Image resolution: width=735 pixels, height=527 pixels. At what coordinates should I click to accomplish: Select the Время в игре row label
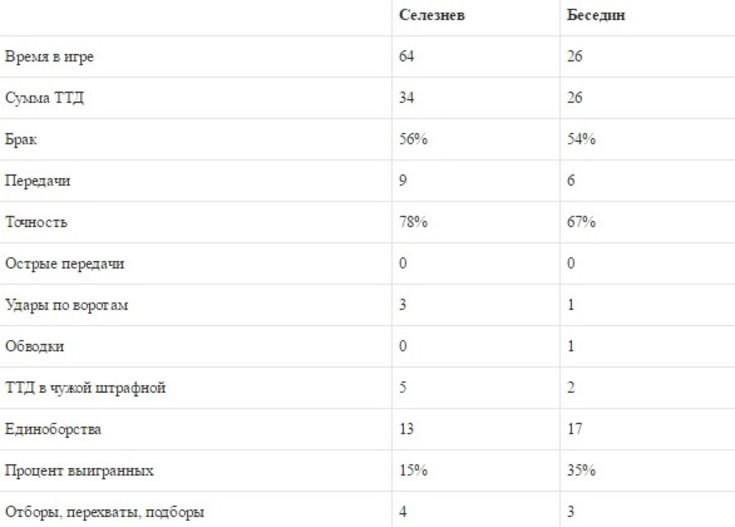(49, 57)
